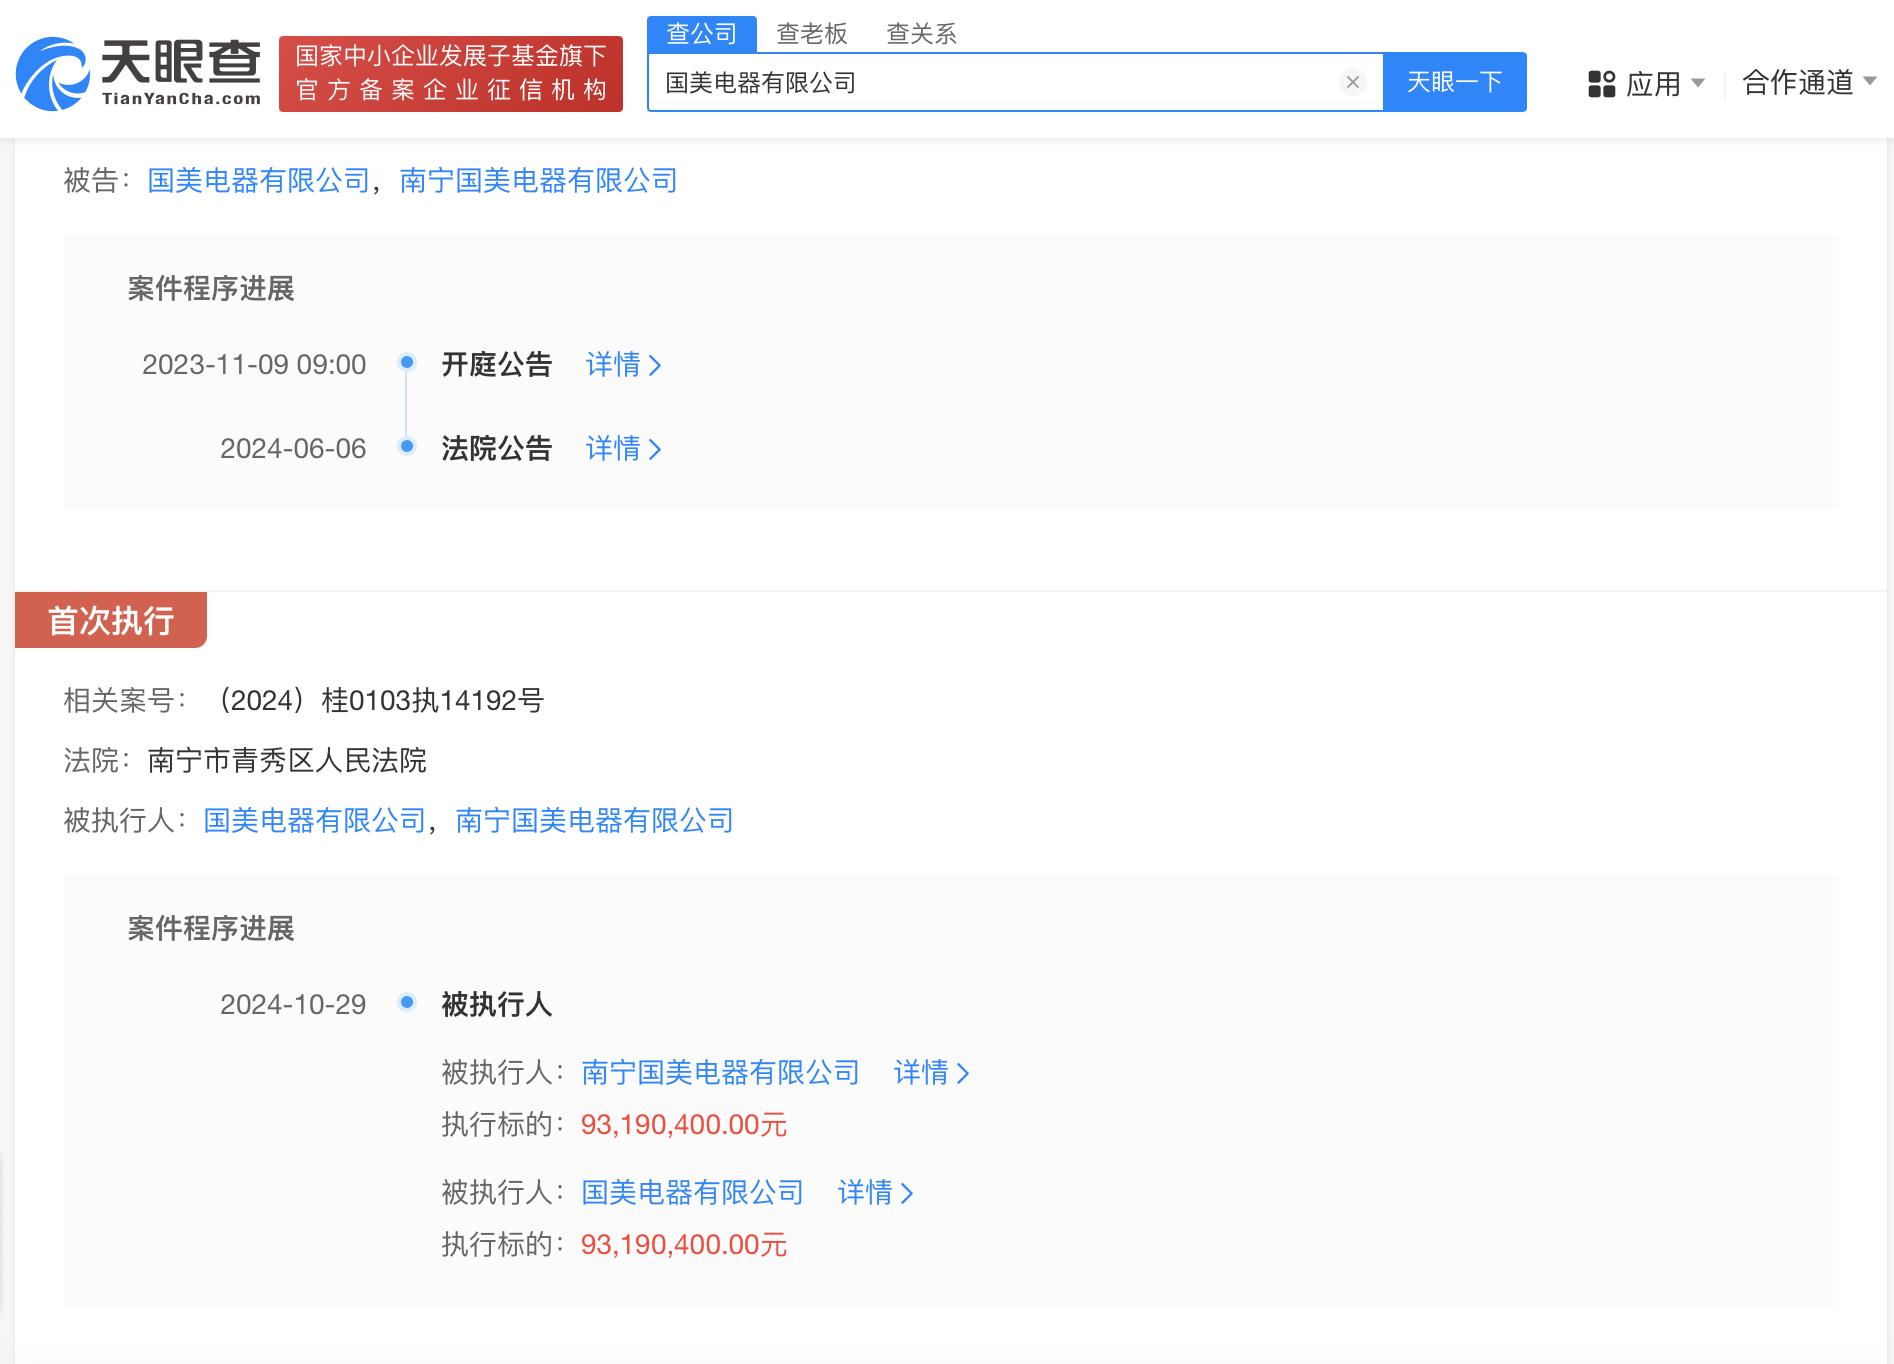Expand the 合作通道 dropdown
1894x1364 pixels.
(1809, 82)
